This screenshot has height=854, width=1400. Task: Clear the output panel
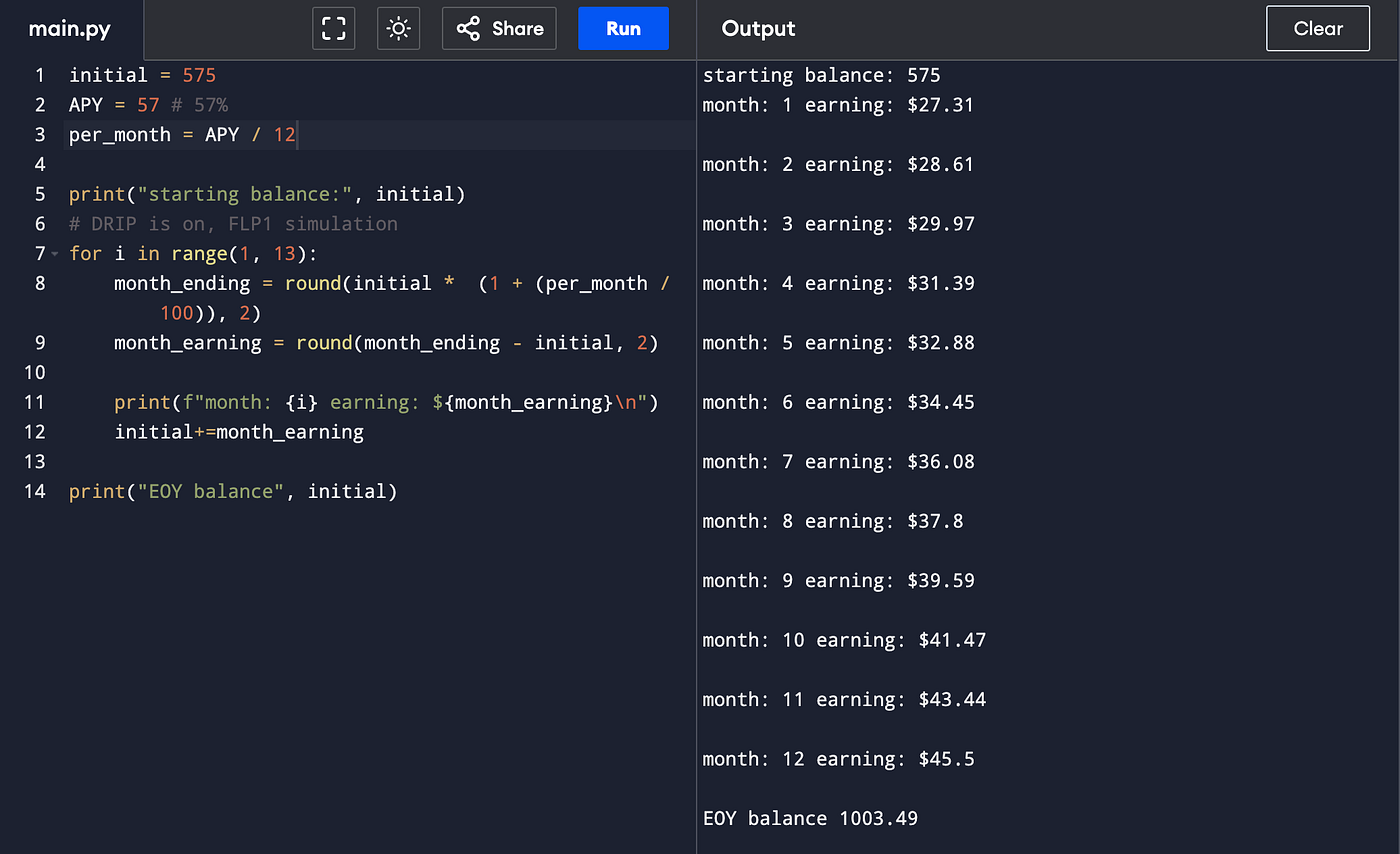pyautogui.click(x=1318, y=28)
